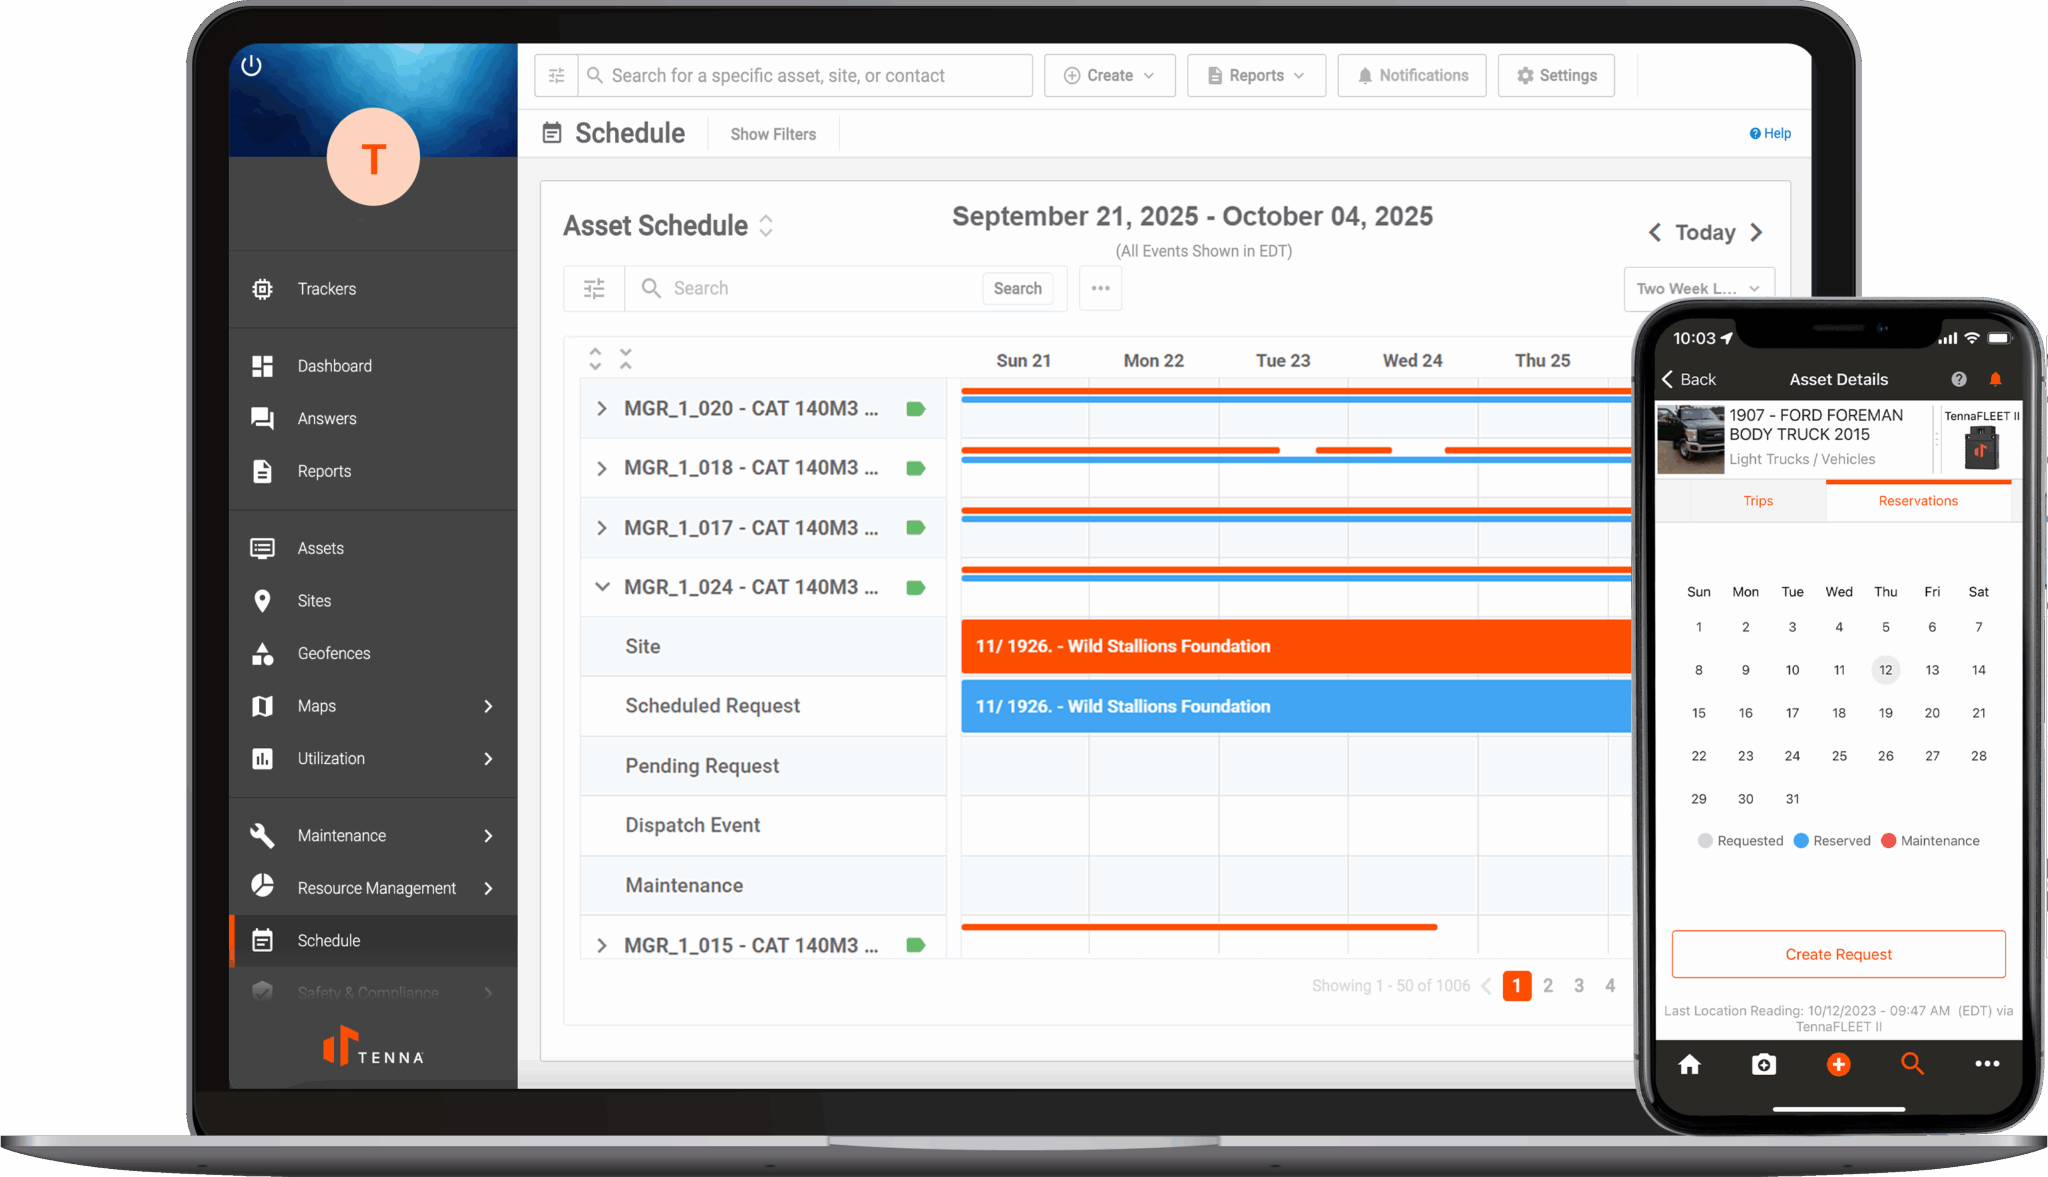Click the Show Filters link

tap(773, 134)
